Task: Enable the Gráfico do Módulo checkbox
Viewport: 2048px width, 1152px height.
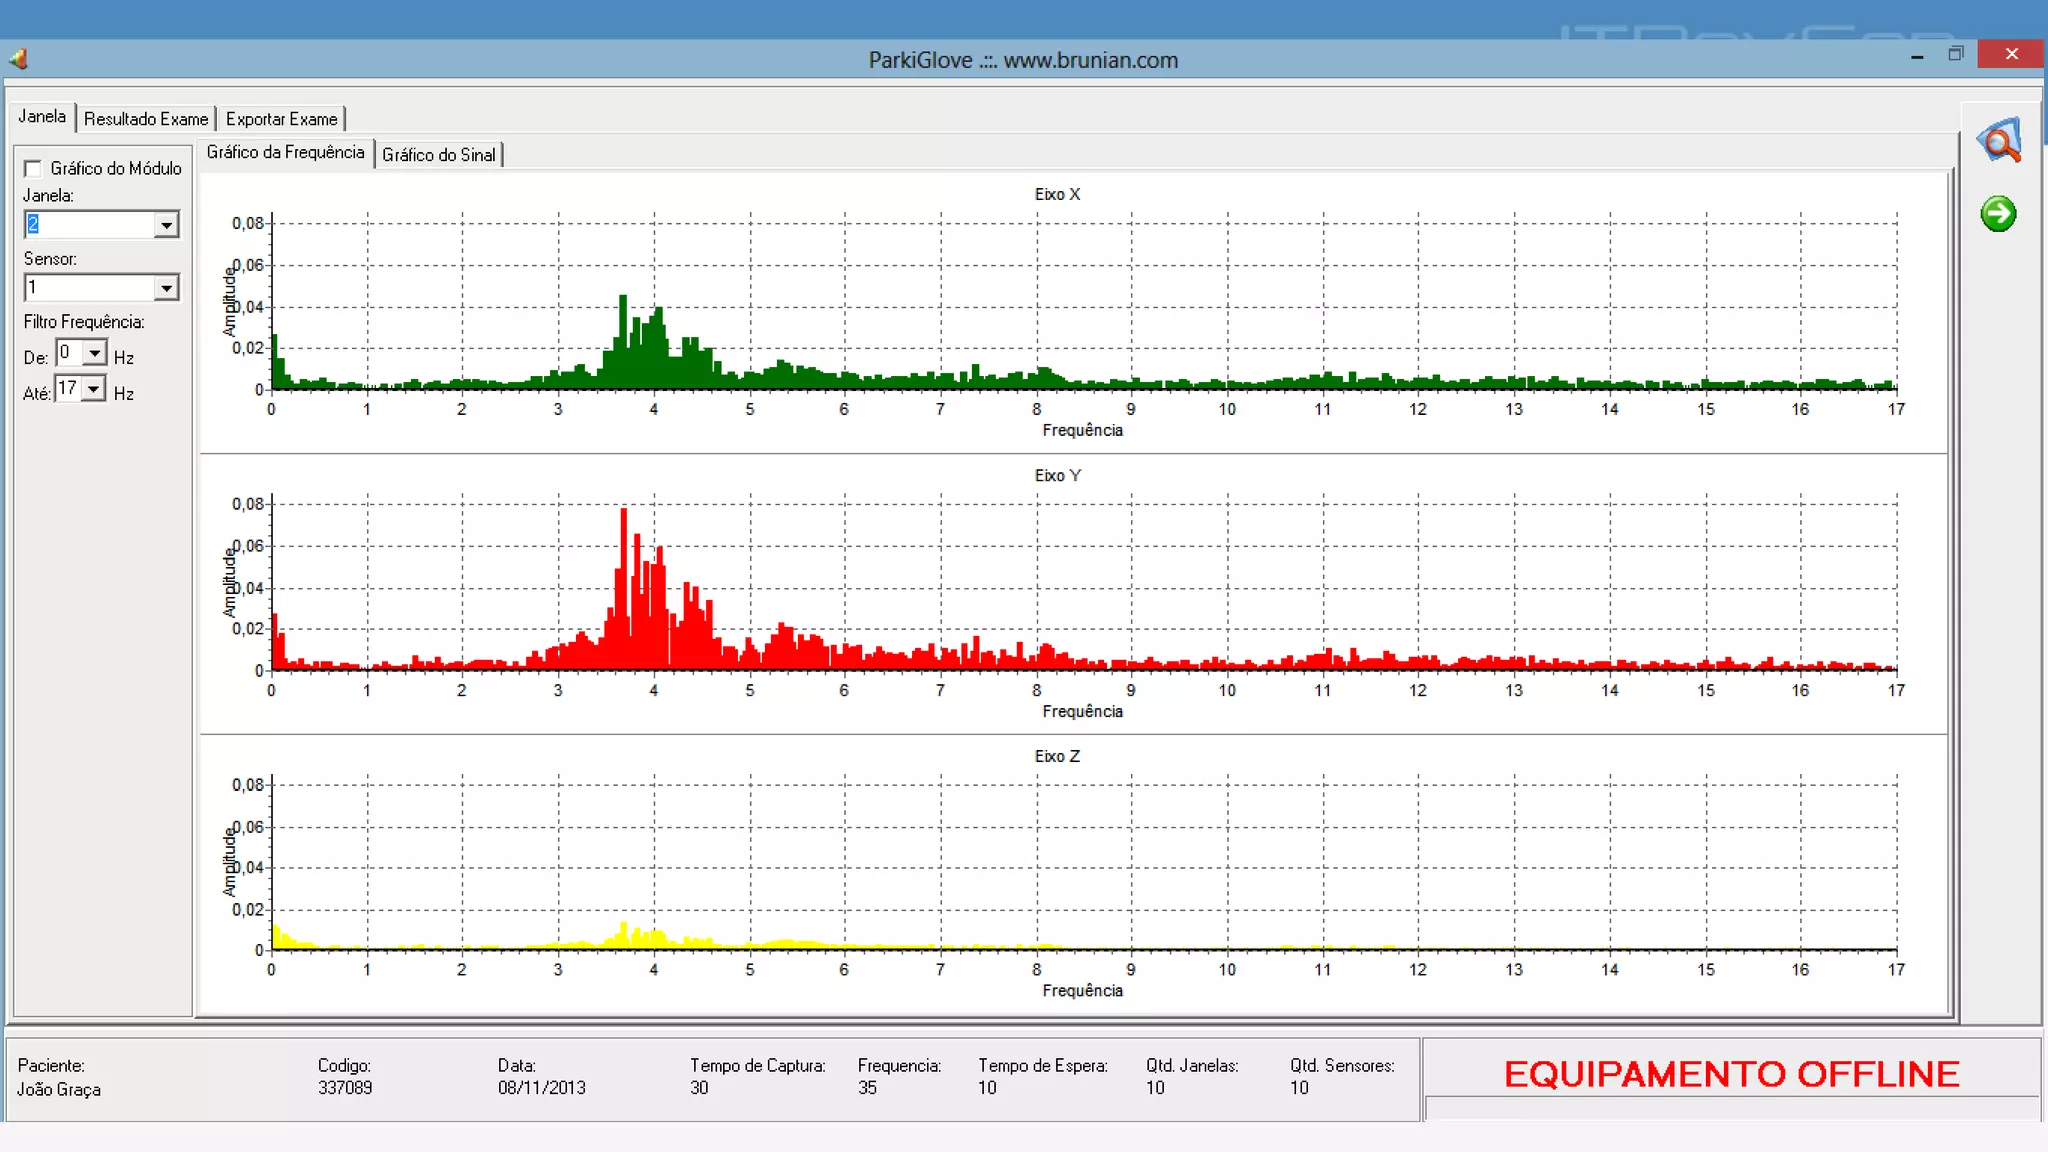Action: (33, 168)
